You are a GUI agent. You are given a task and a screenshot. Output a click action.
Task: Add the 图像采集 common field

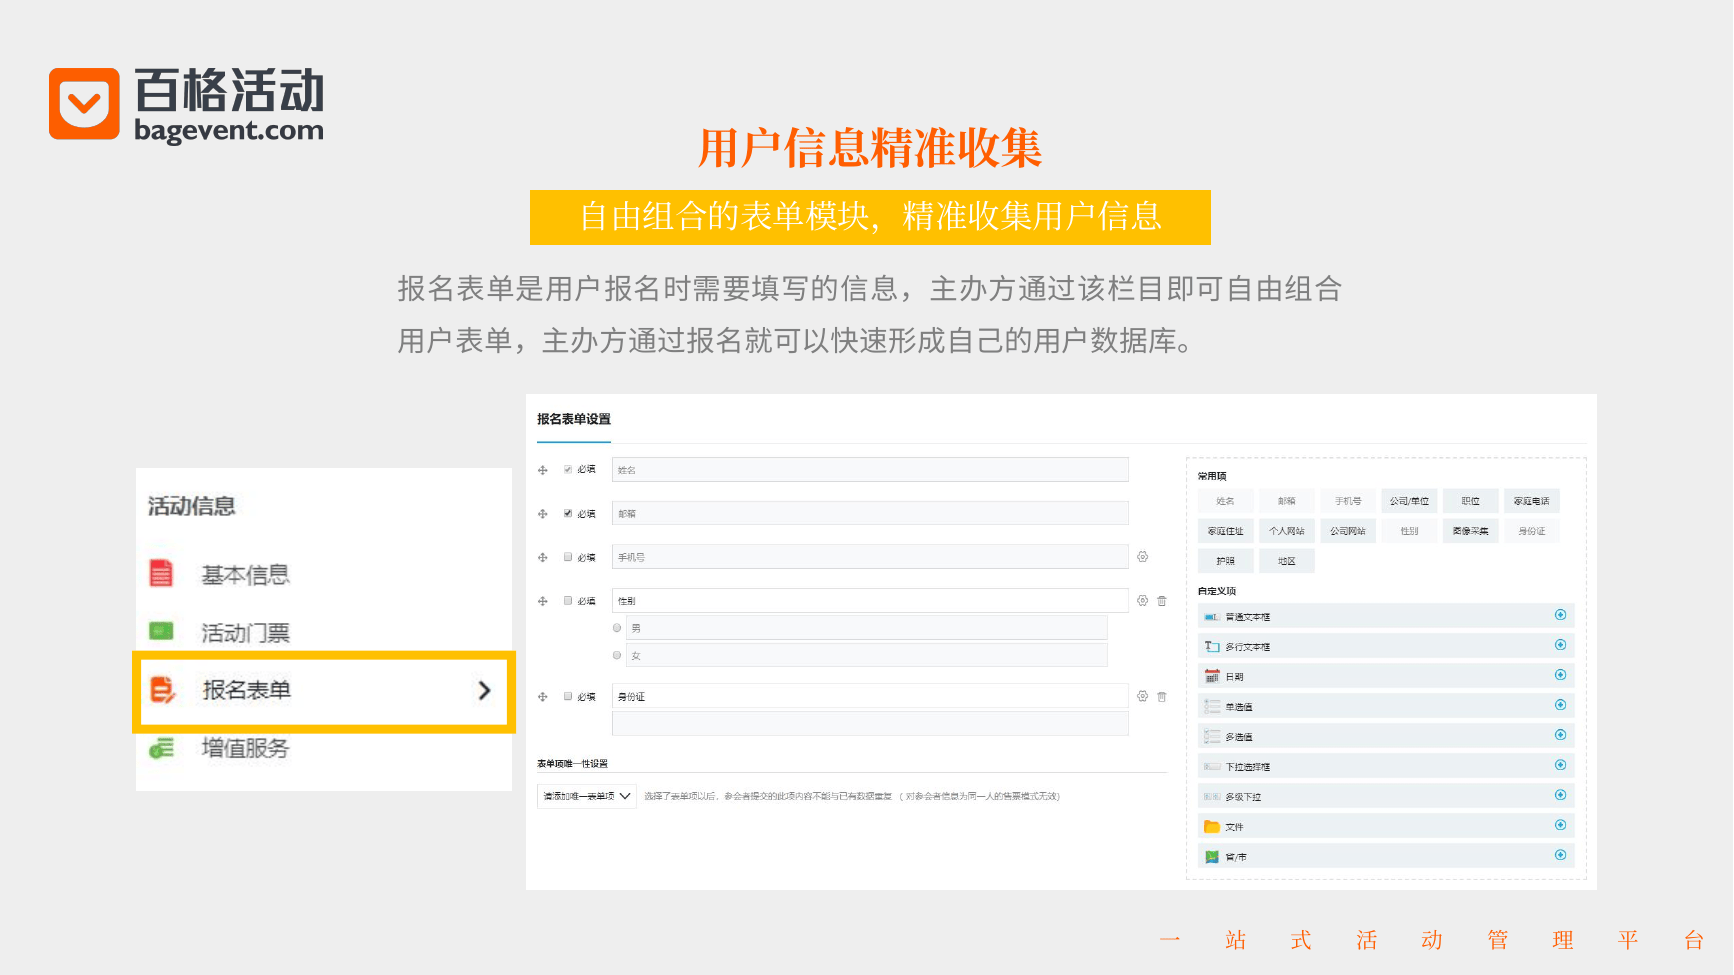[1470, 531]
